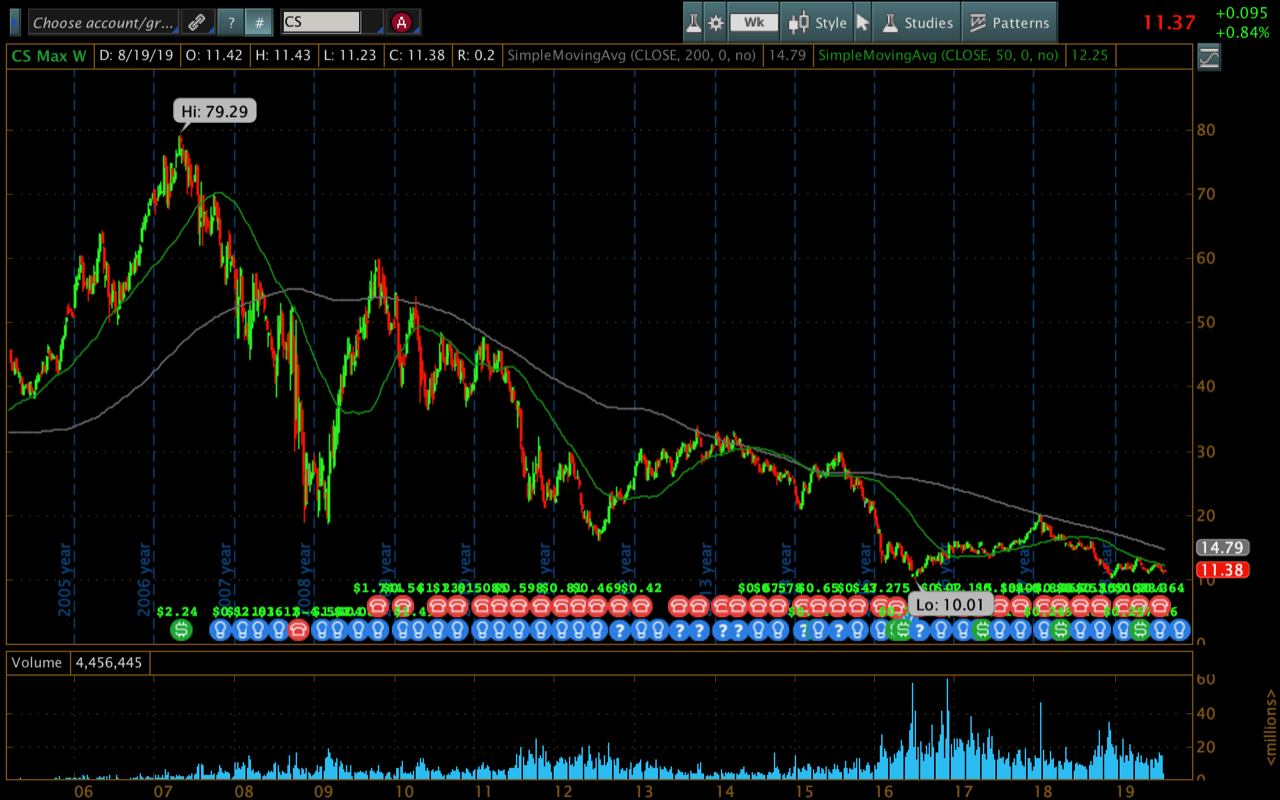The width and height of the screenshot is (1280, 800).
Task: Click the beaker icon left of the gear
Action: coord(694,21)
